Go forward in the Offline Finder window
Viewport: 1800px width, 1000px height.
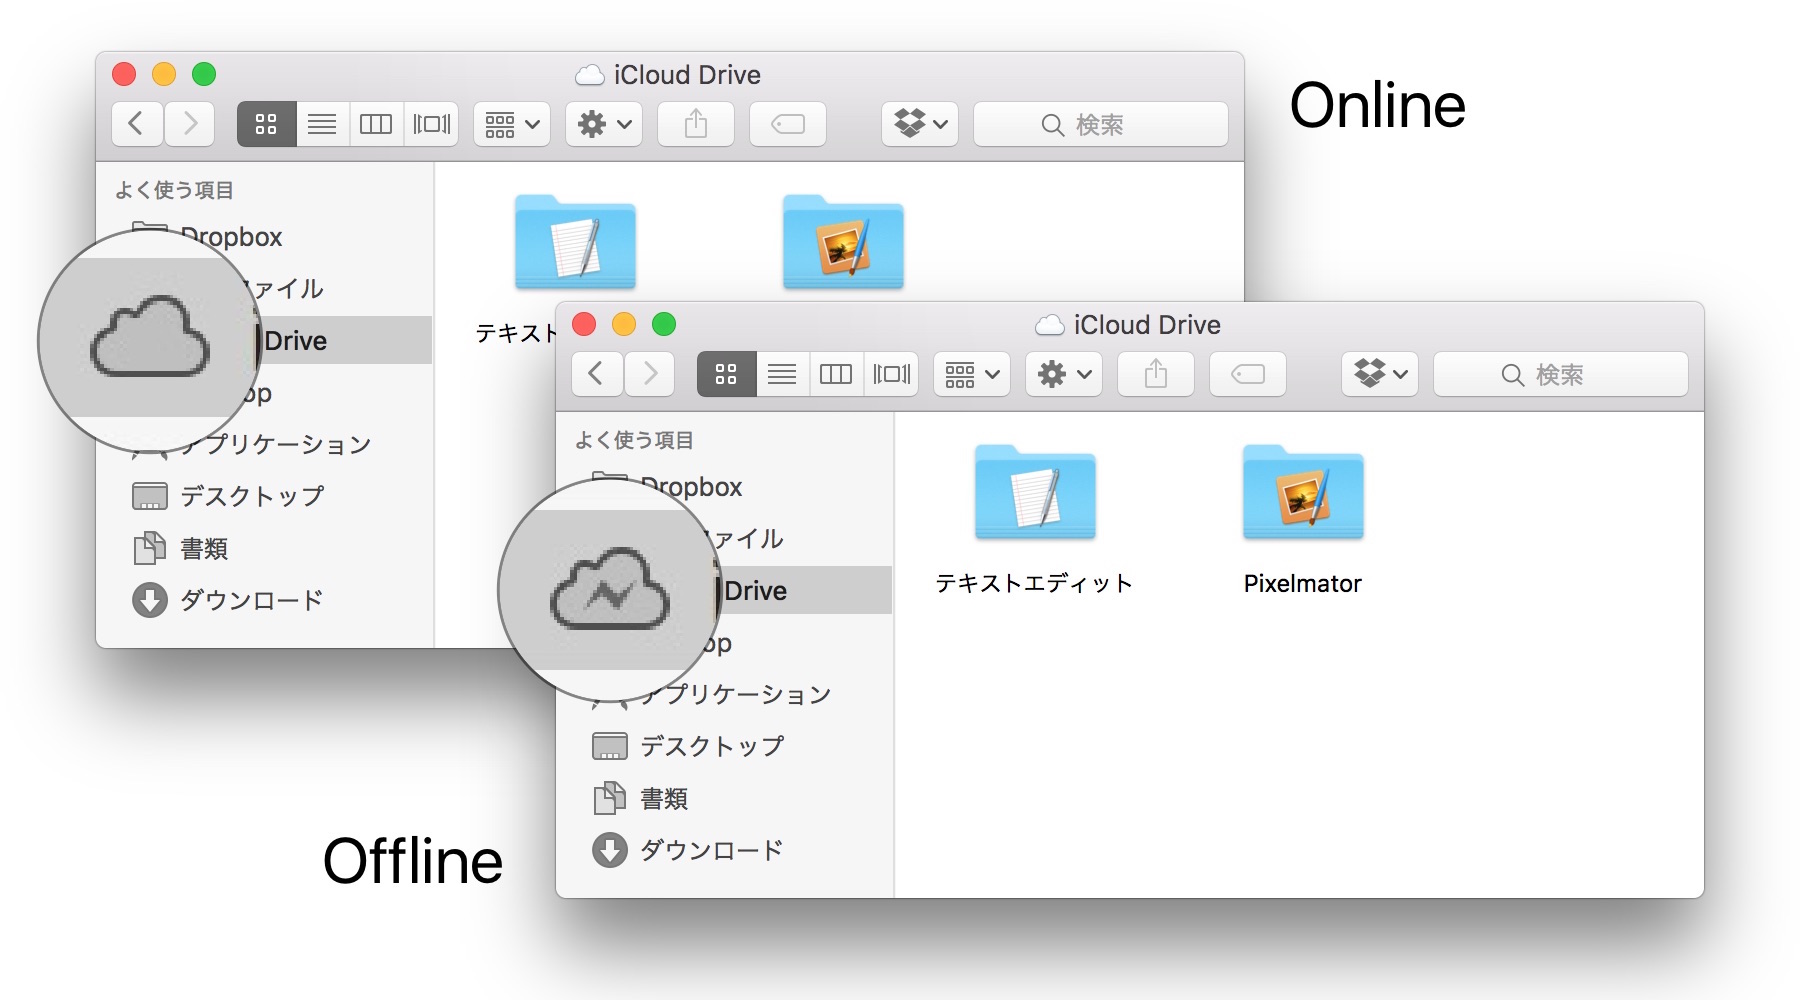click(x=650, y=374)
